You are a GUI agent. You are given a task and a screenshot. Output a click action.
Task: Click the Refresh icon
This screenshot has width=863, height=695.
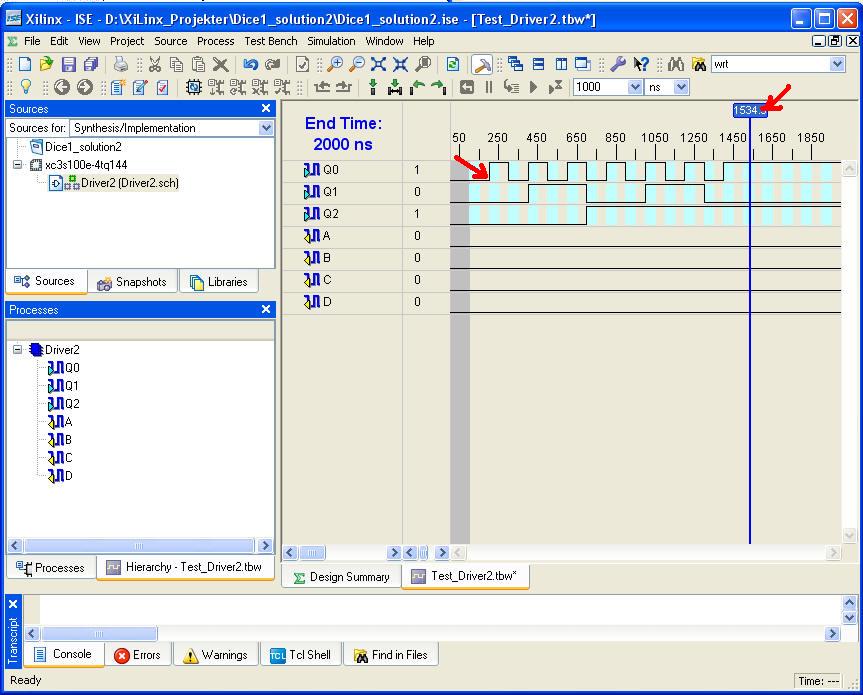coord(452,64)
